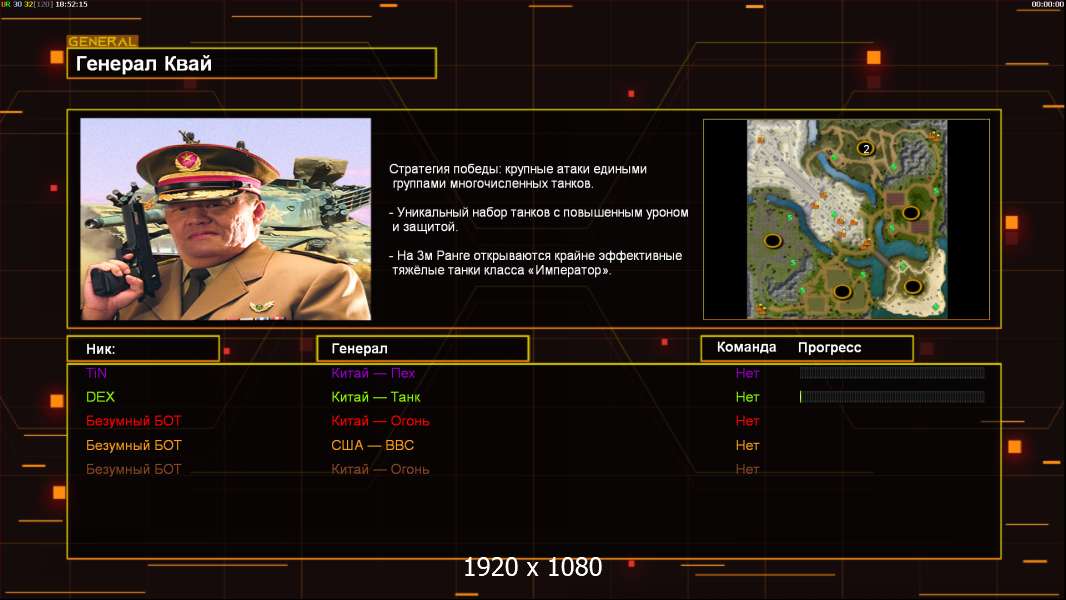Click the 'США — ВВС' general entry
This screenshot has width=1066, height=600.
tap(372, 445)
